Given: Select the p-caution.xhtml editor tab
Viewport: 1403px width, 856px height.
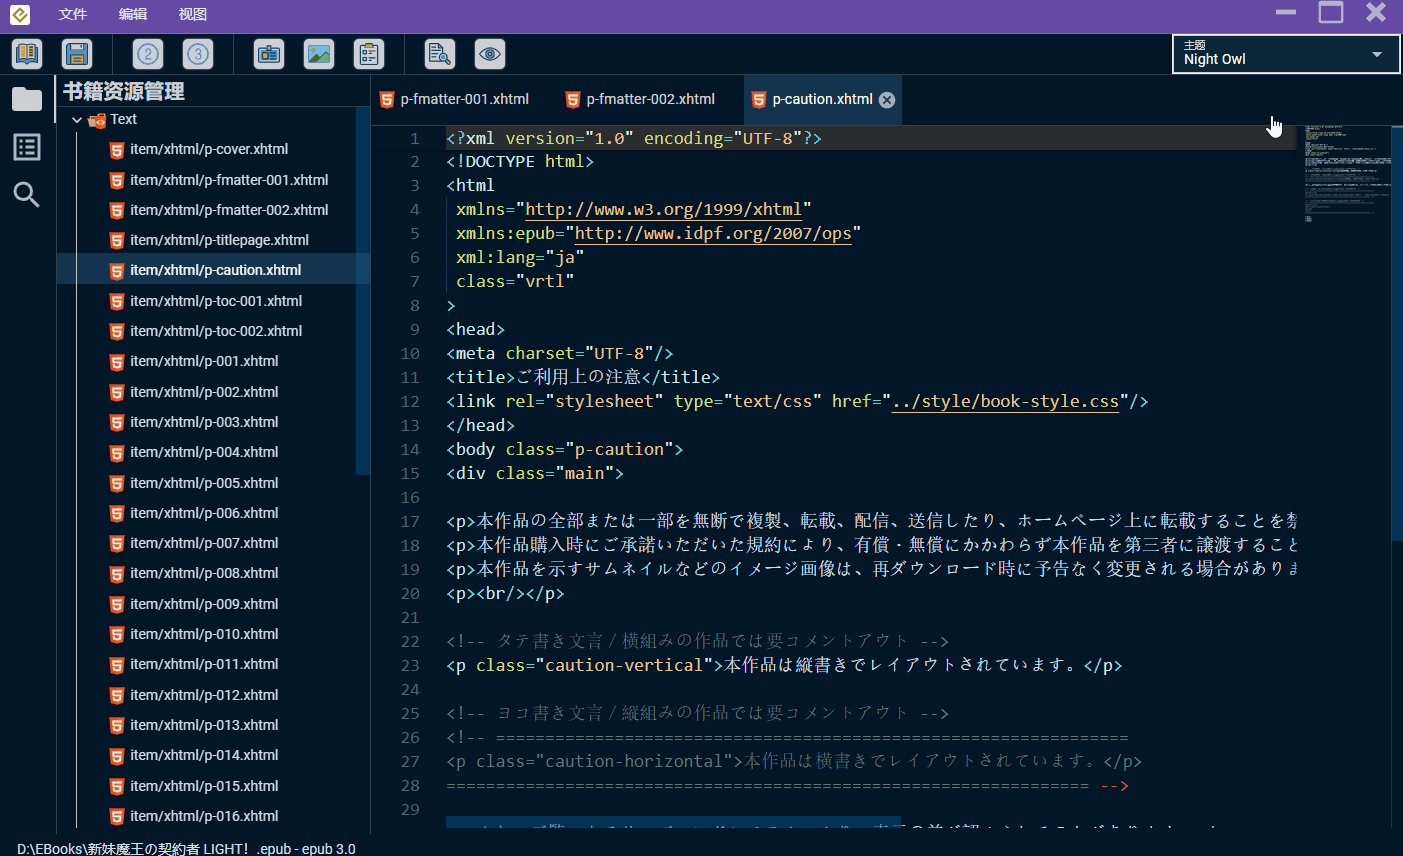Looking at the screenshot, I should click(x=822, y=99).
